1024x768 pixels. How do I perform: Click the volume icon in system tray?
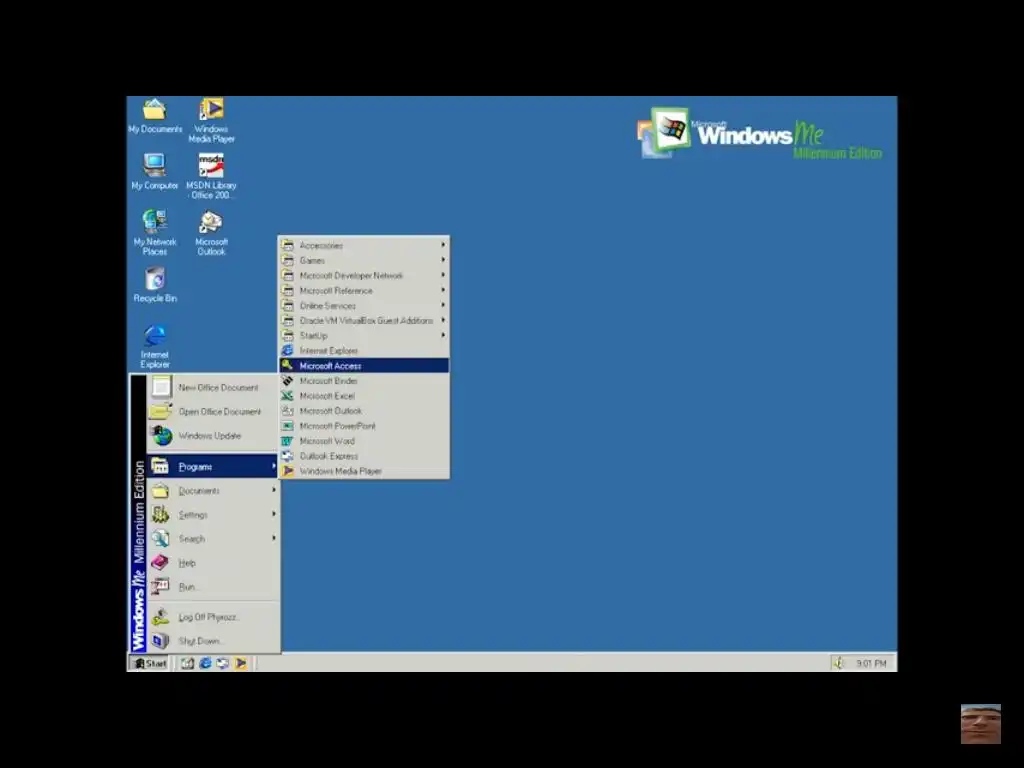(839, 664)
